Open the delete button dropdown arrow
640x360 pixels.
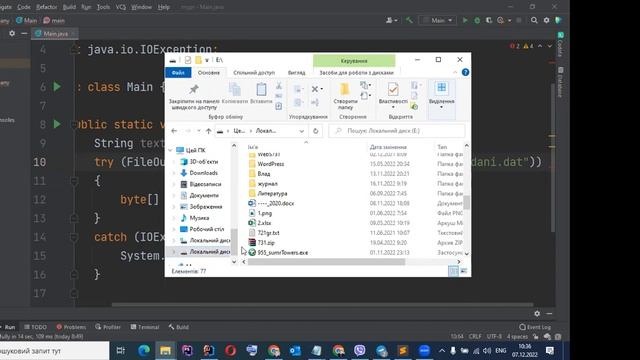coord(322,89)
